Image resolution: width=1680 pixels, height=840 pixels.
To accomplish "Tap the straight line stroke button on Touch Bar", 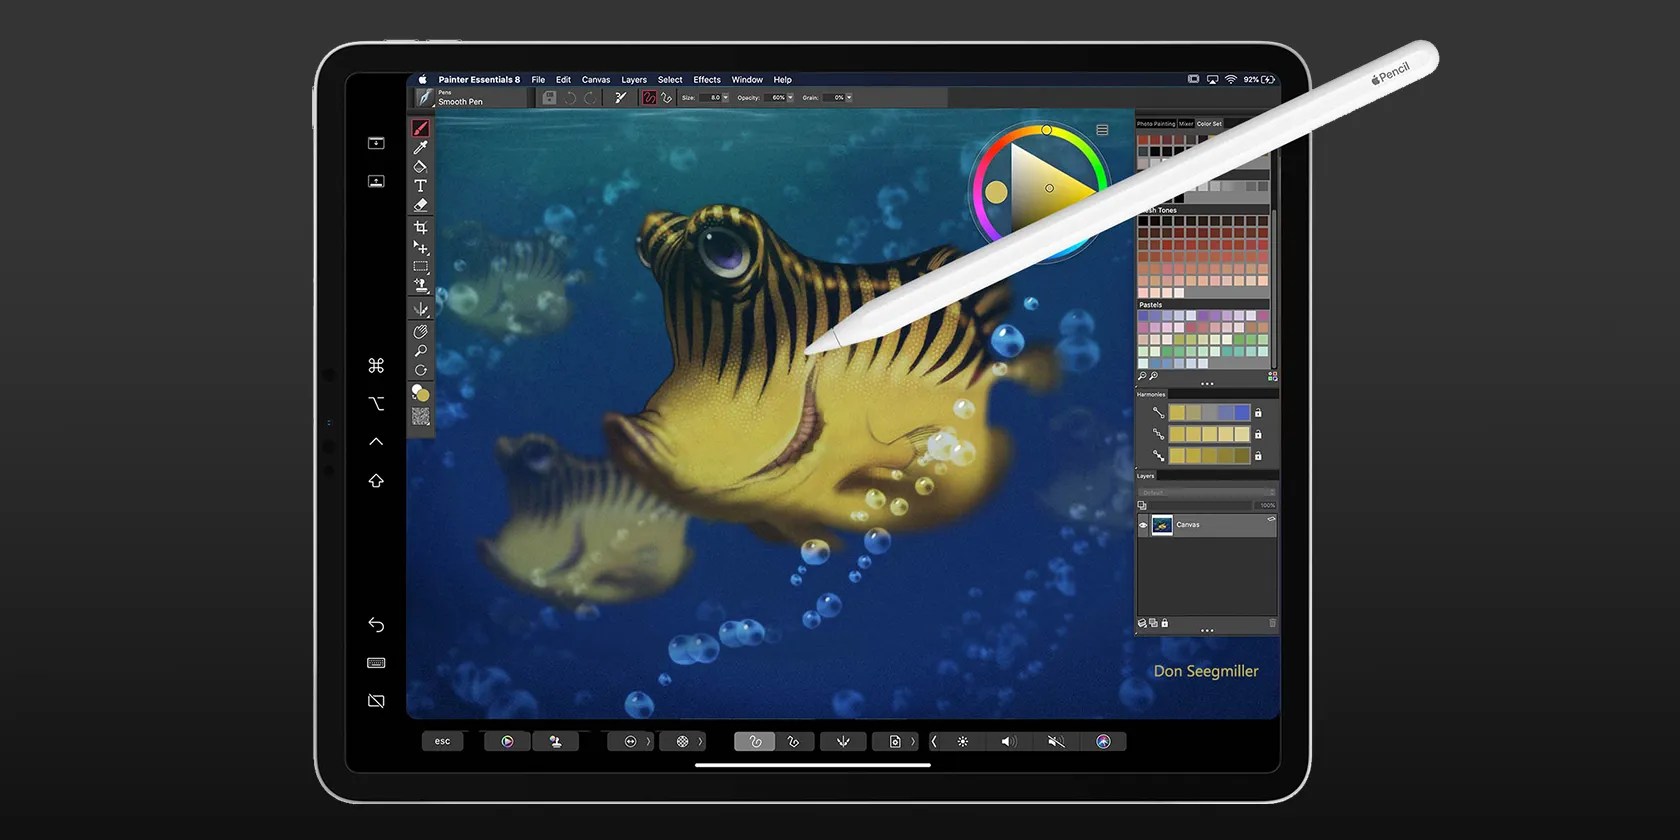I will click(x=794, y=742).
